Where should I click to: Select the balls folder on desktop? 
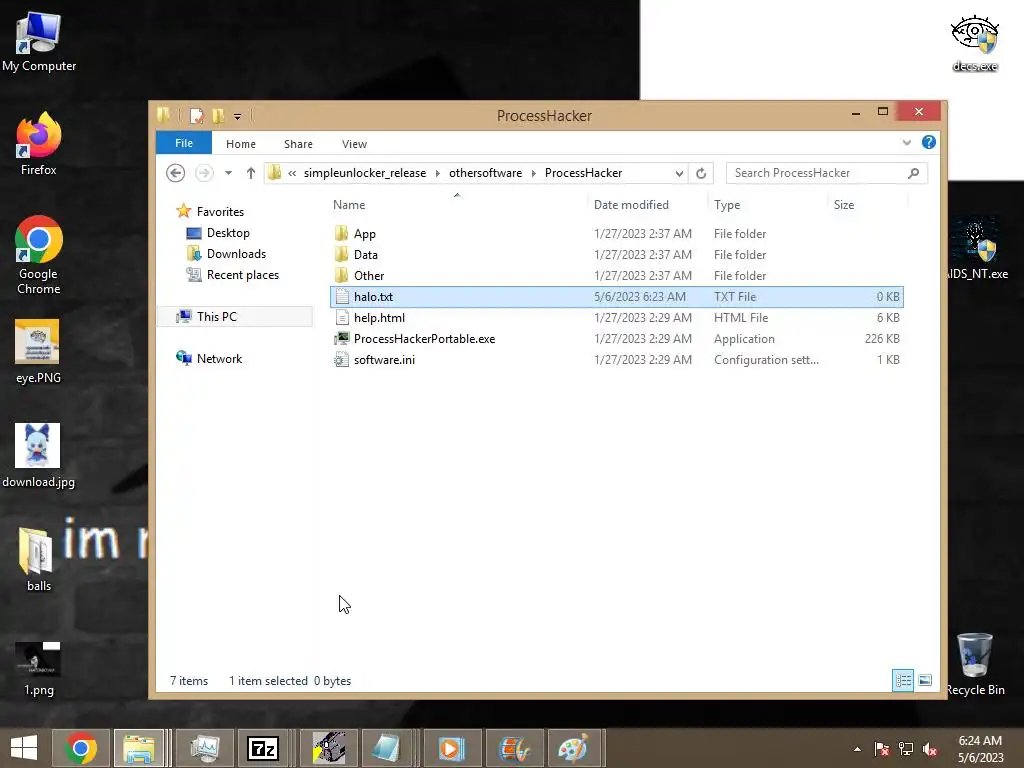pyautogui.click(x=39, y=559)
